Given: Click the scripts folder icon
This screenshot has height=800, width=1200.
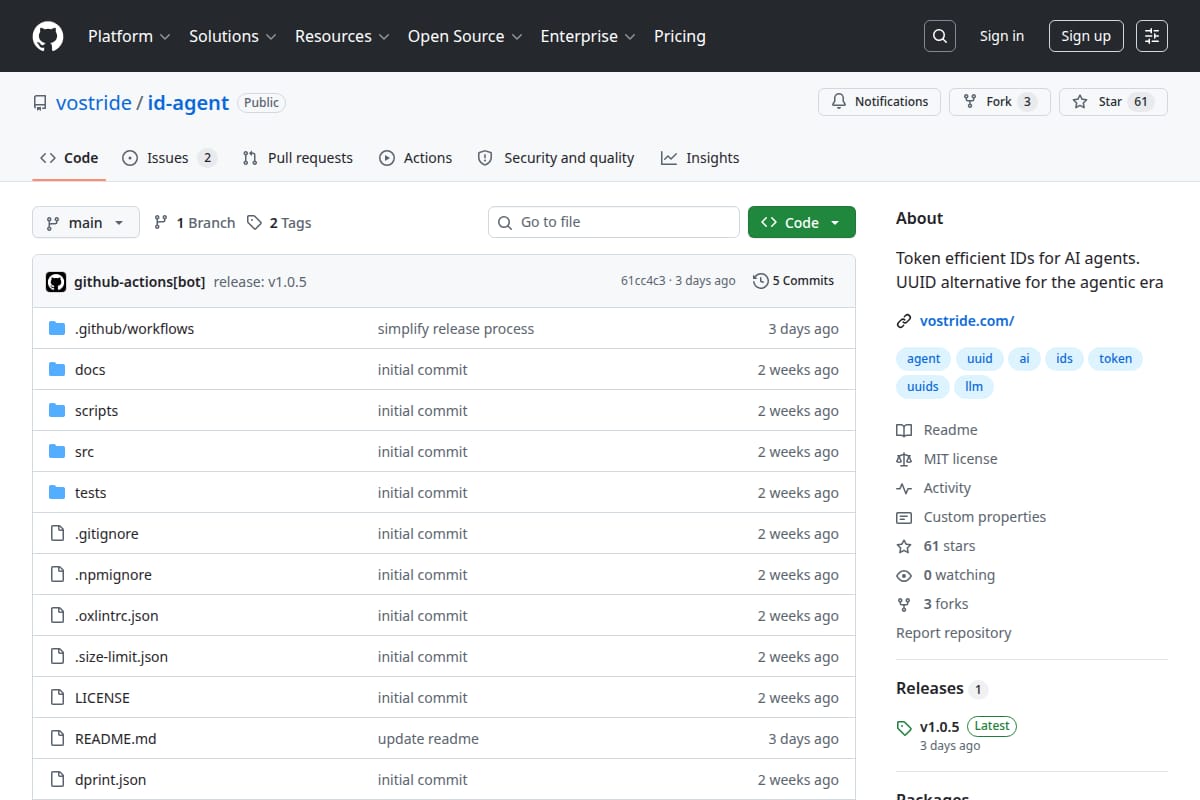Looking at the screenshot, I should tap(57, 411).
